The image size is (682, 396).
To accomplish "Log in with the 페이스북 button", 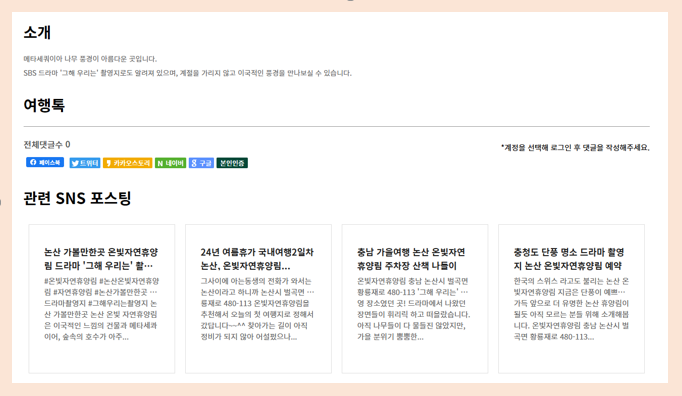I will (x=45, y=162).
